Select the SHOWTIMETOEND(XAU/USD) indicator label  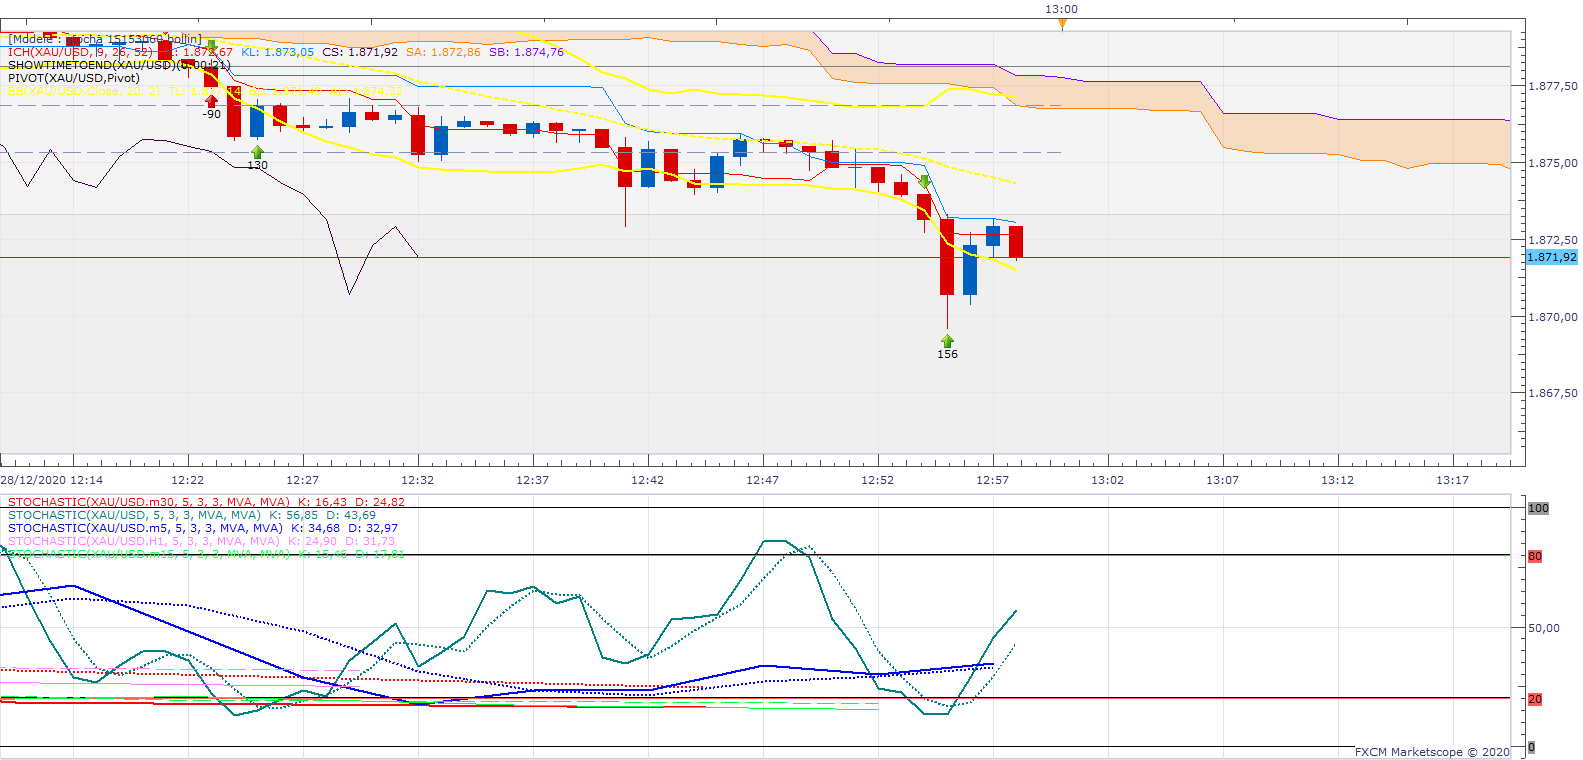tap(119, 65)
